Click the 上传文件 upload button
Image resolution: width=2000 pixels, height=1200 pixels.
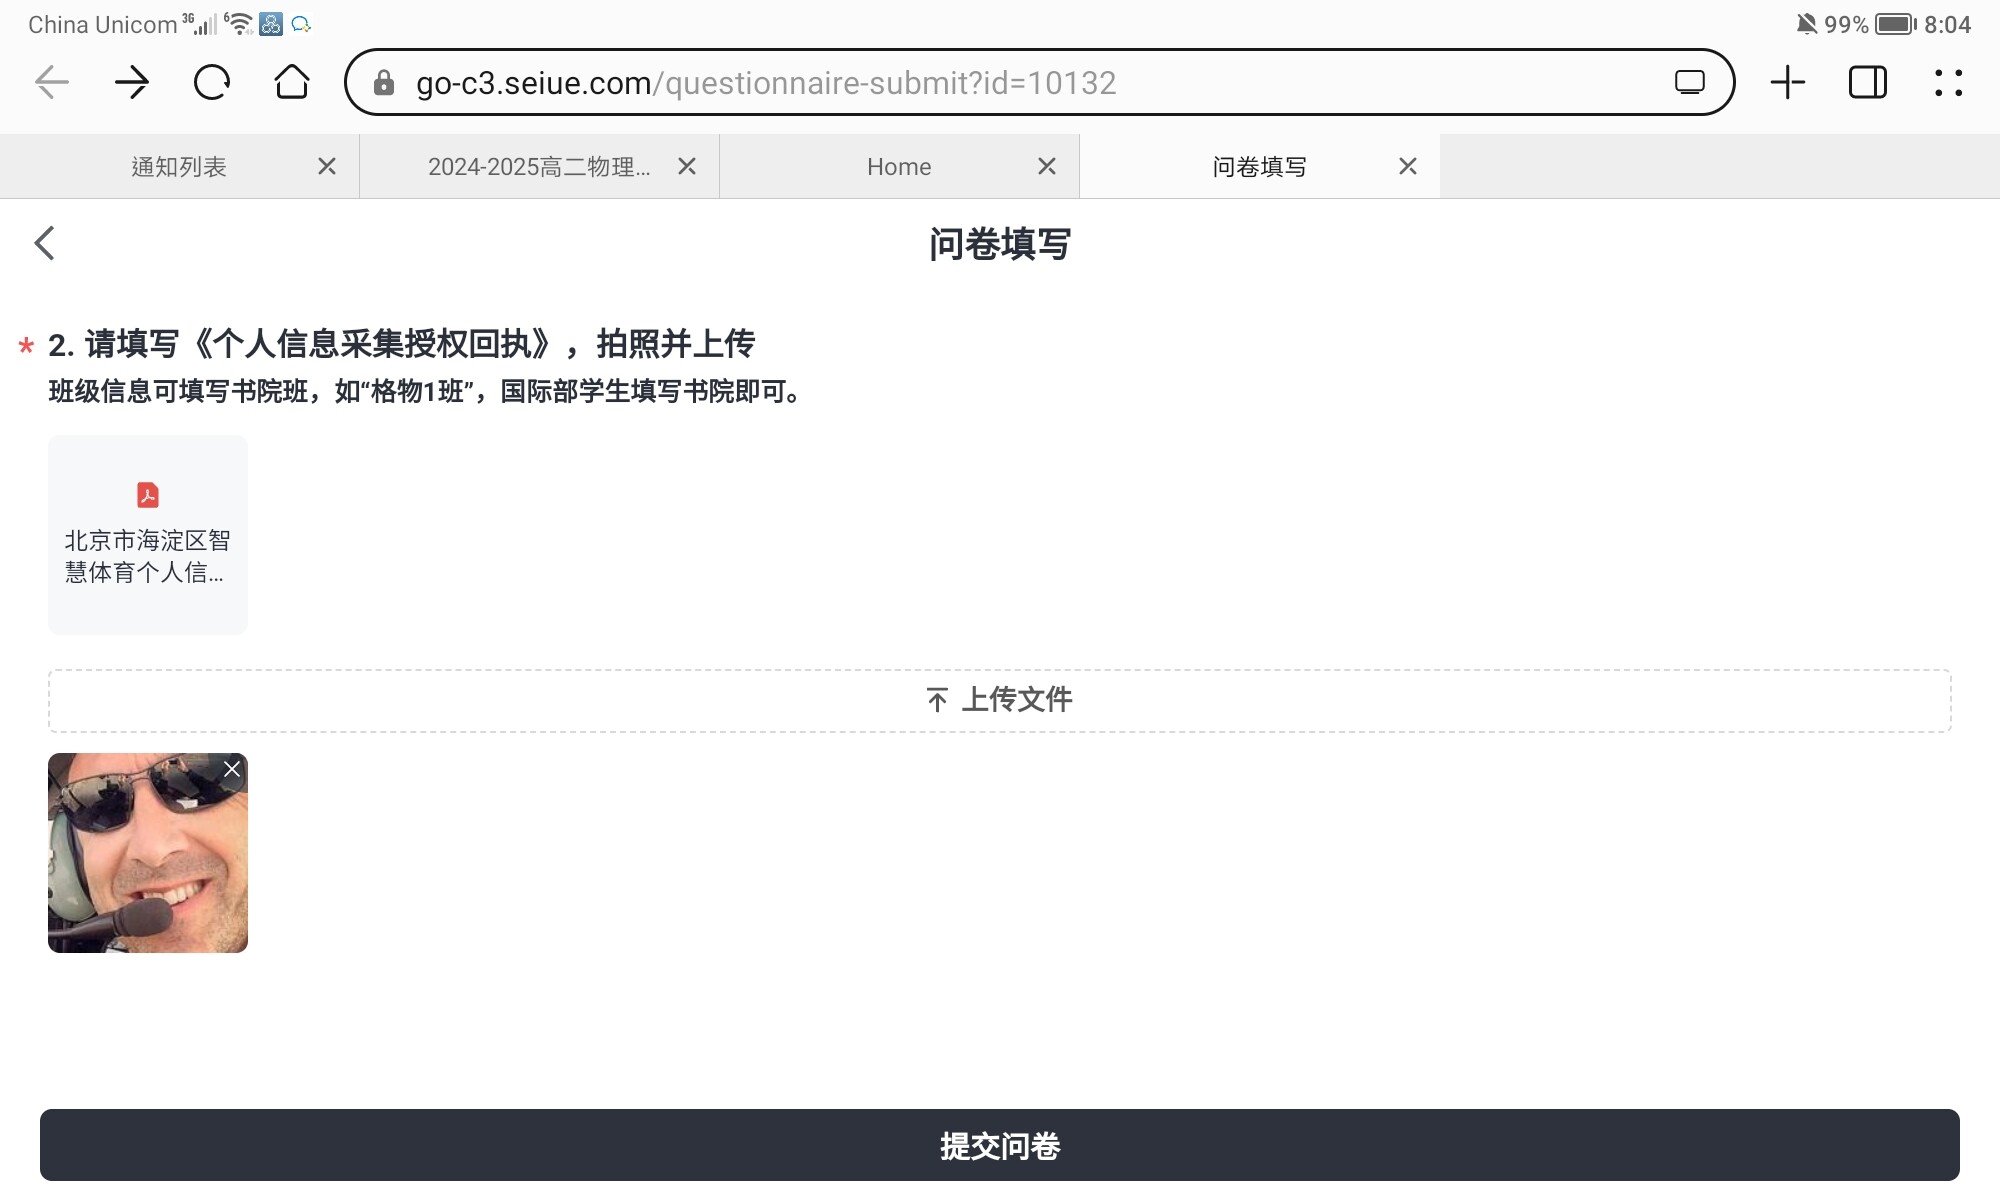coord(999,700)
